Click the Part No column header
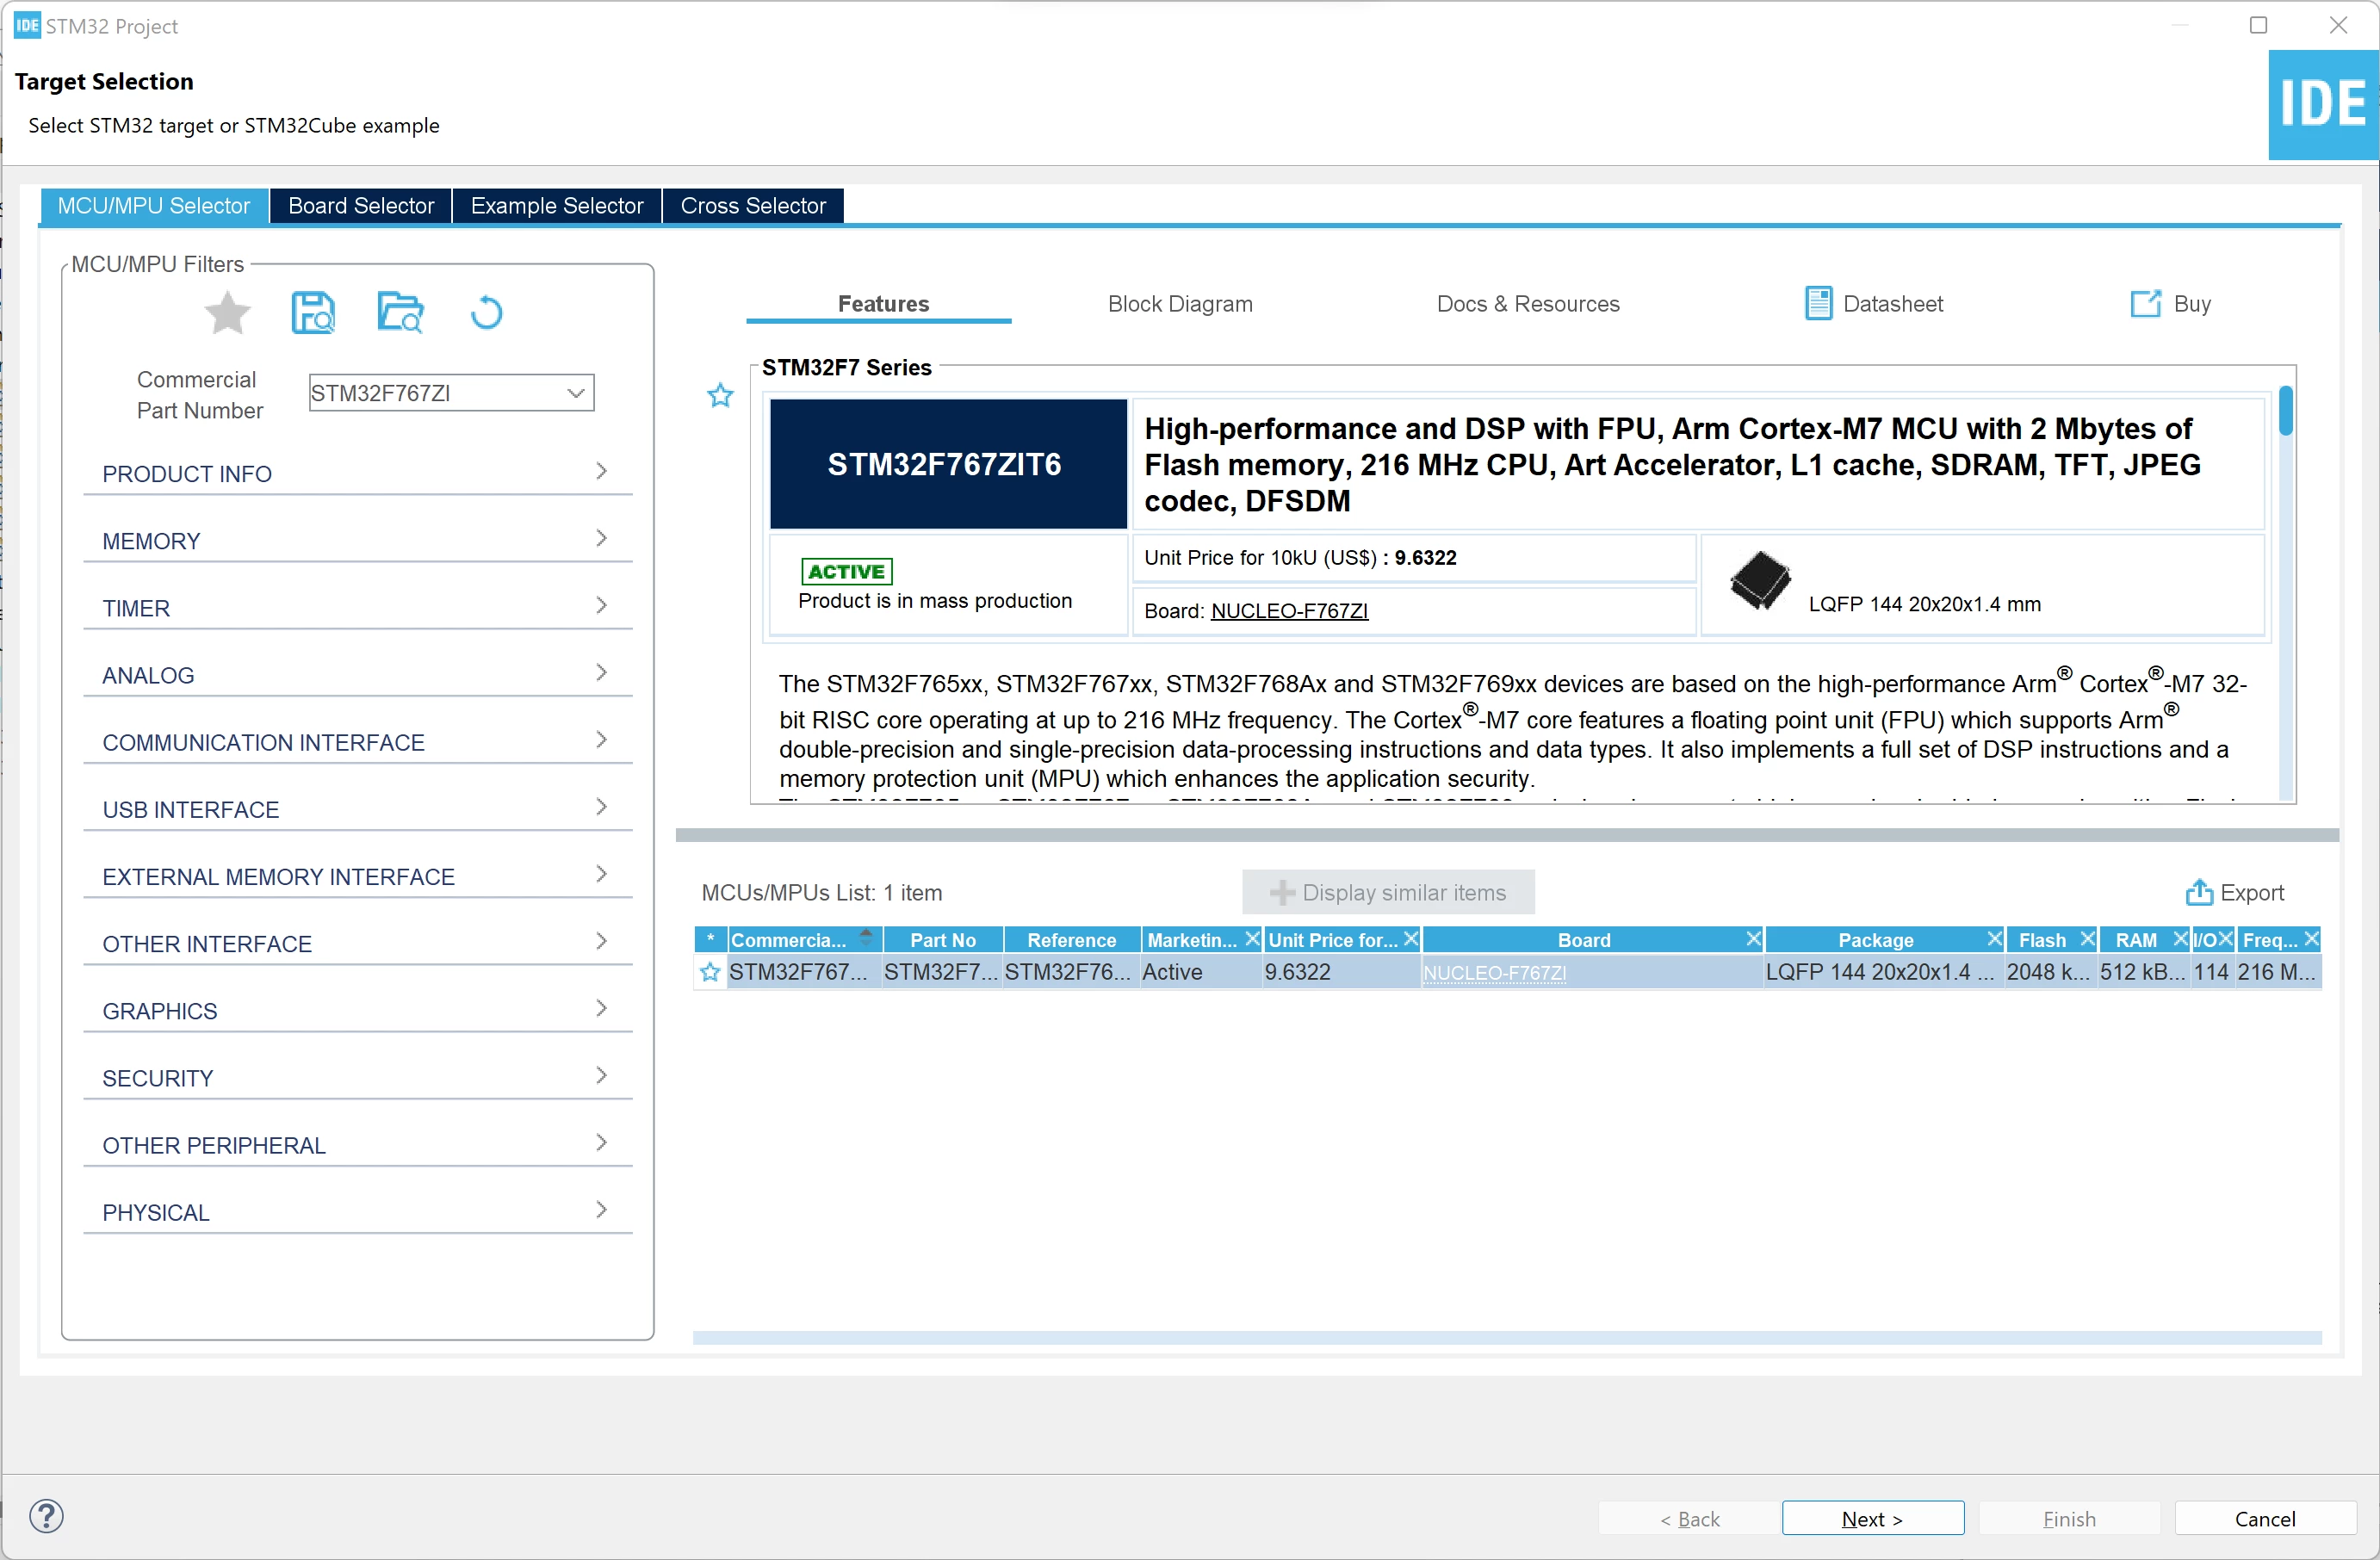 942,940
